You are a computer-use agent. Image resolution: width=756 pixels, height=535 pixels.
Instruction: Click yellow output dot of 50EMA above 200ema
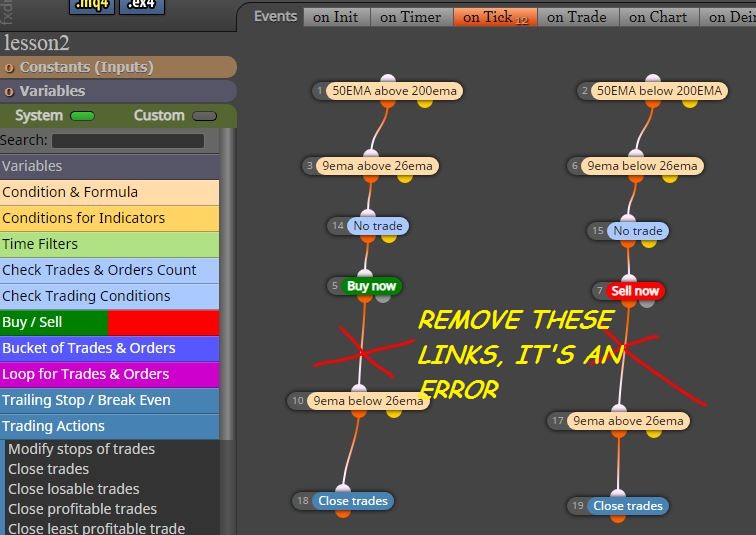(425, 103)
